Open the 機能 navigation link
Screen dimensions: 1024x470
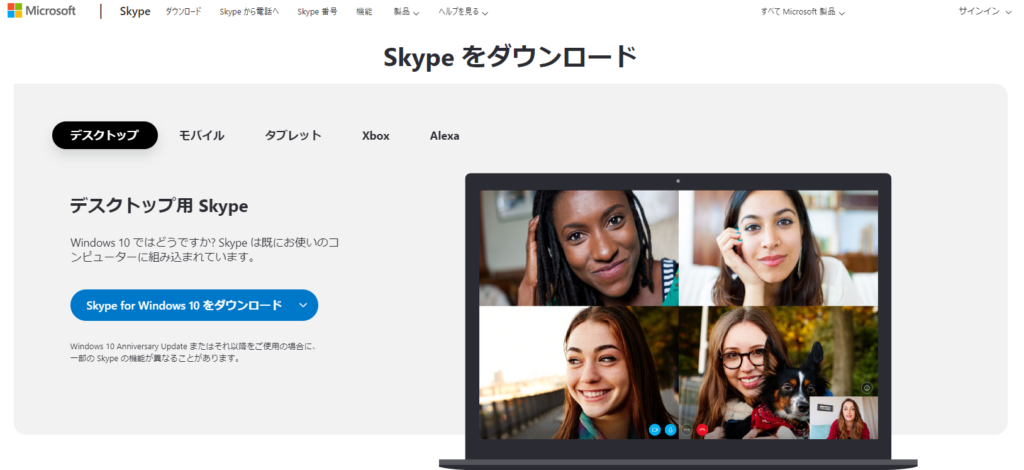pyautogui.click(x=364, y=11)
